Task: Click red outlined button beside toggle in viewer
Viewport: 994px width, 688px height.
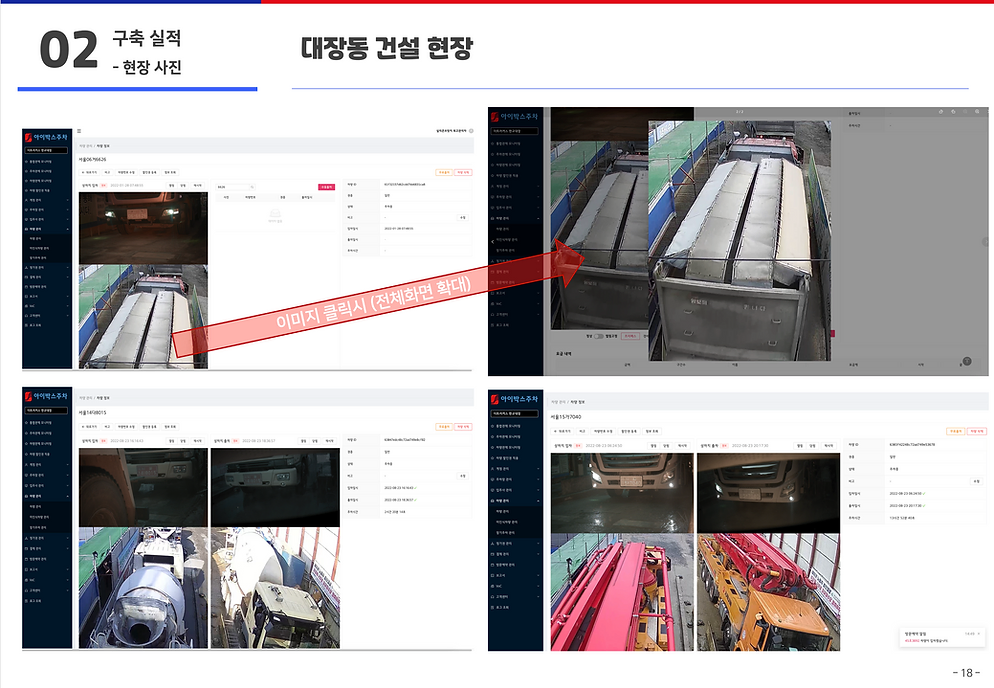Action: [630, 336]
